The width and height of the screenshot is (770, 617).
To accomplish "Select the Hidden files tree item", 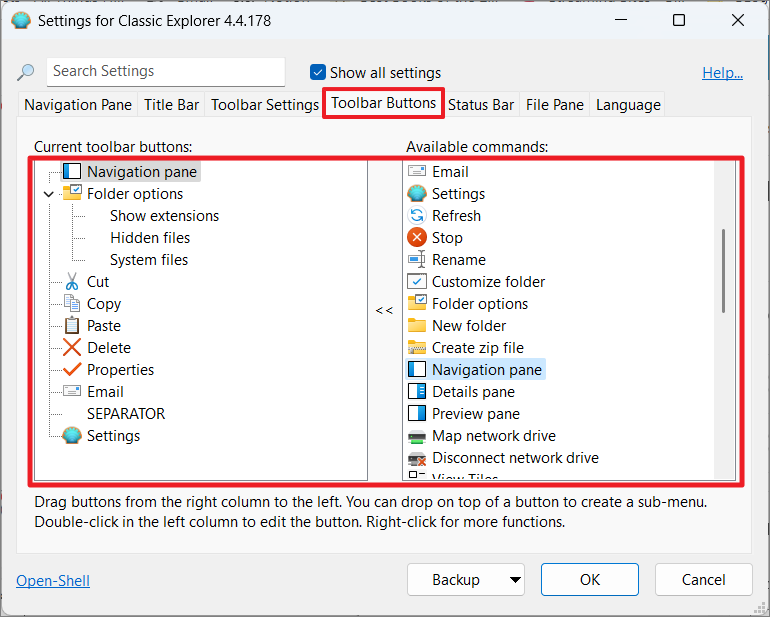I will [x=150, y=238].
